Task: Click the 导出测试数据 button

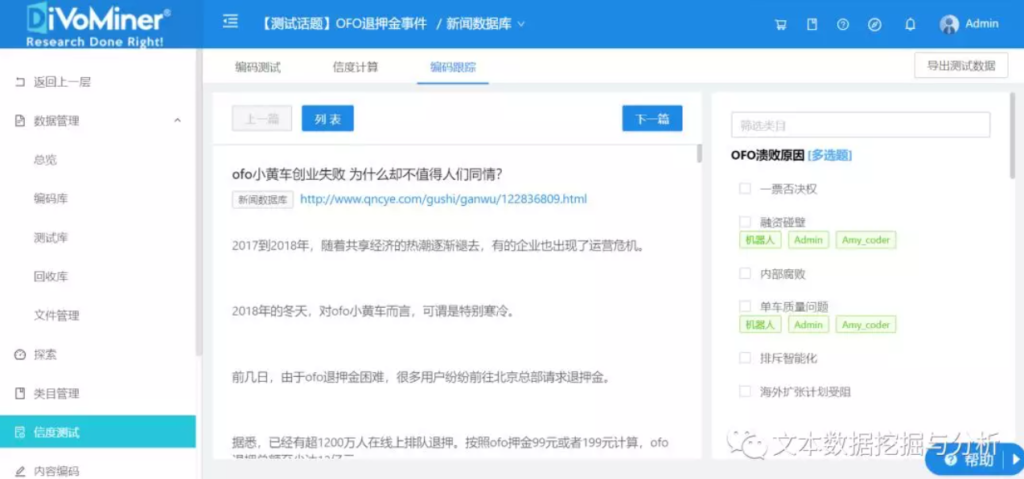Action: pos(961,65)
